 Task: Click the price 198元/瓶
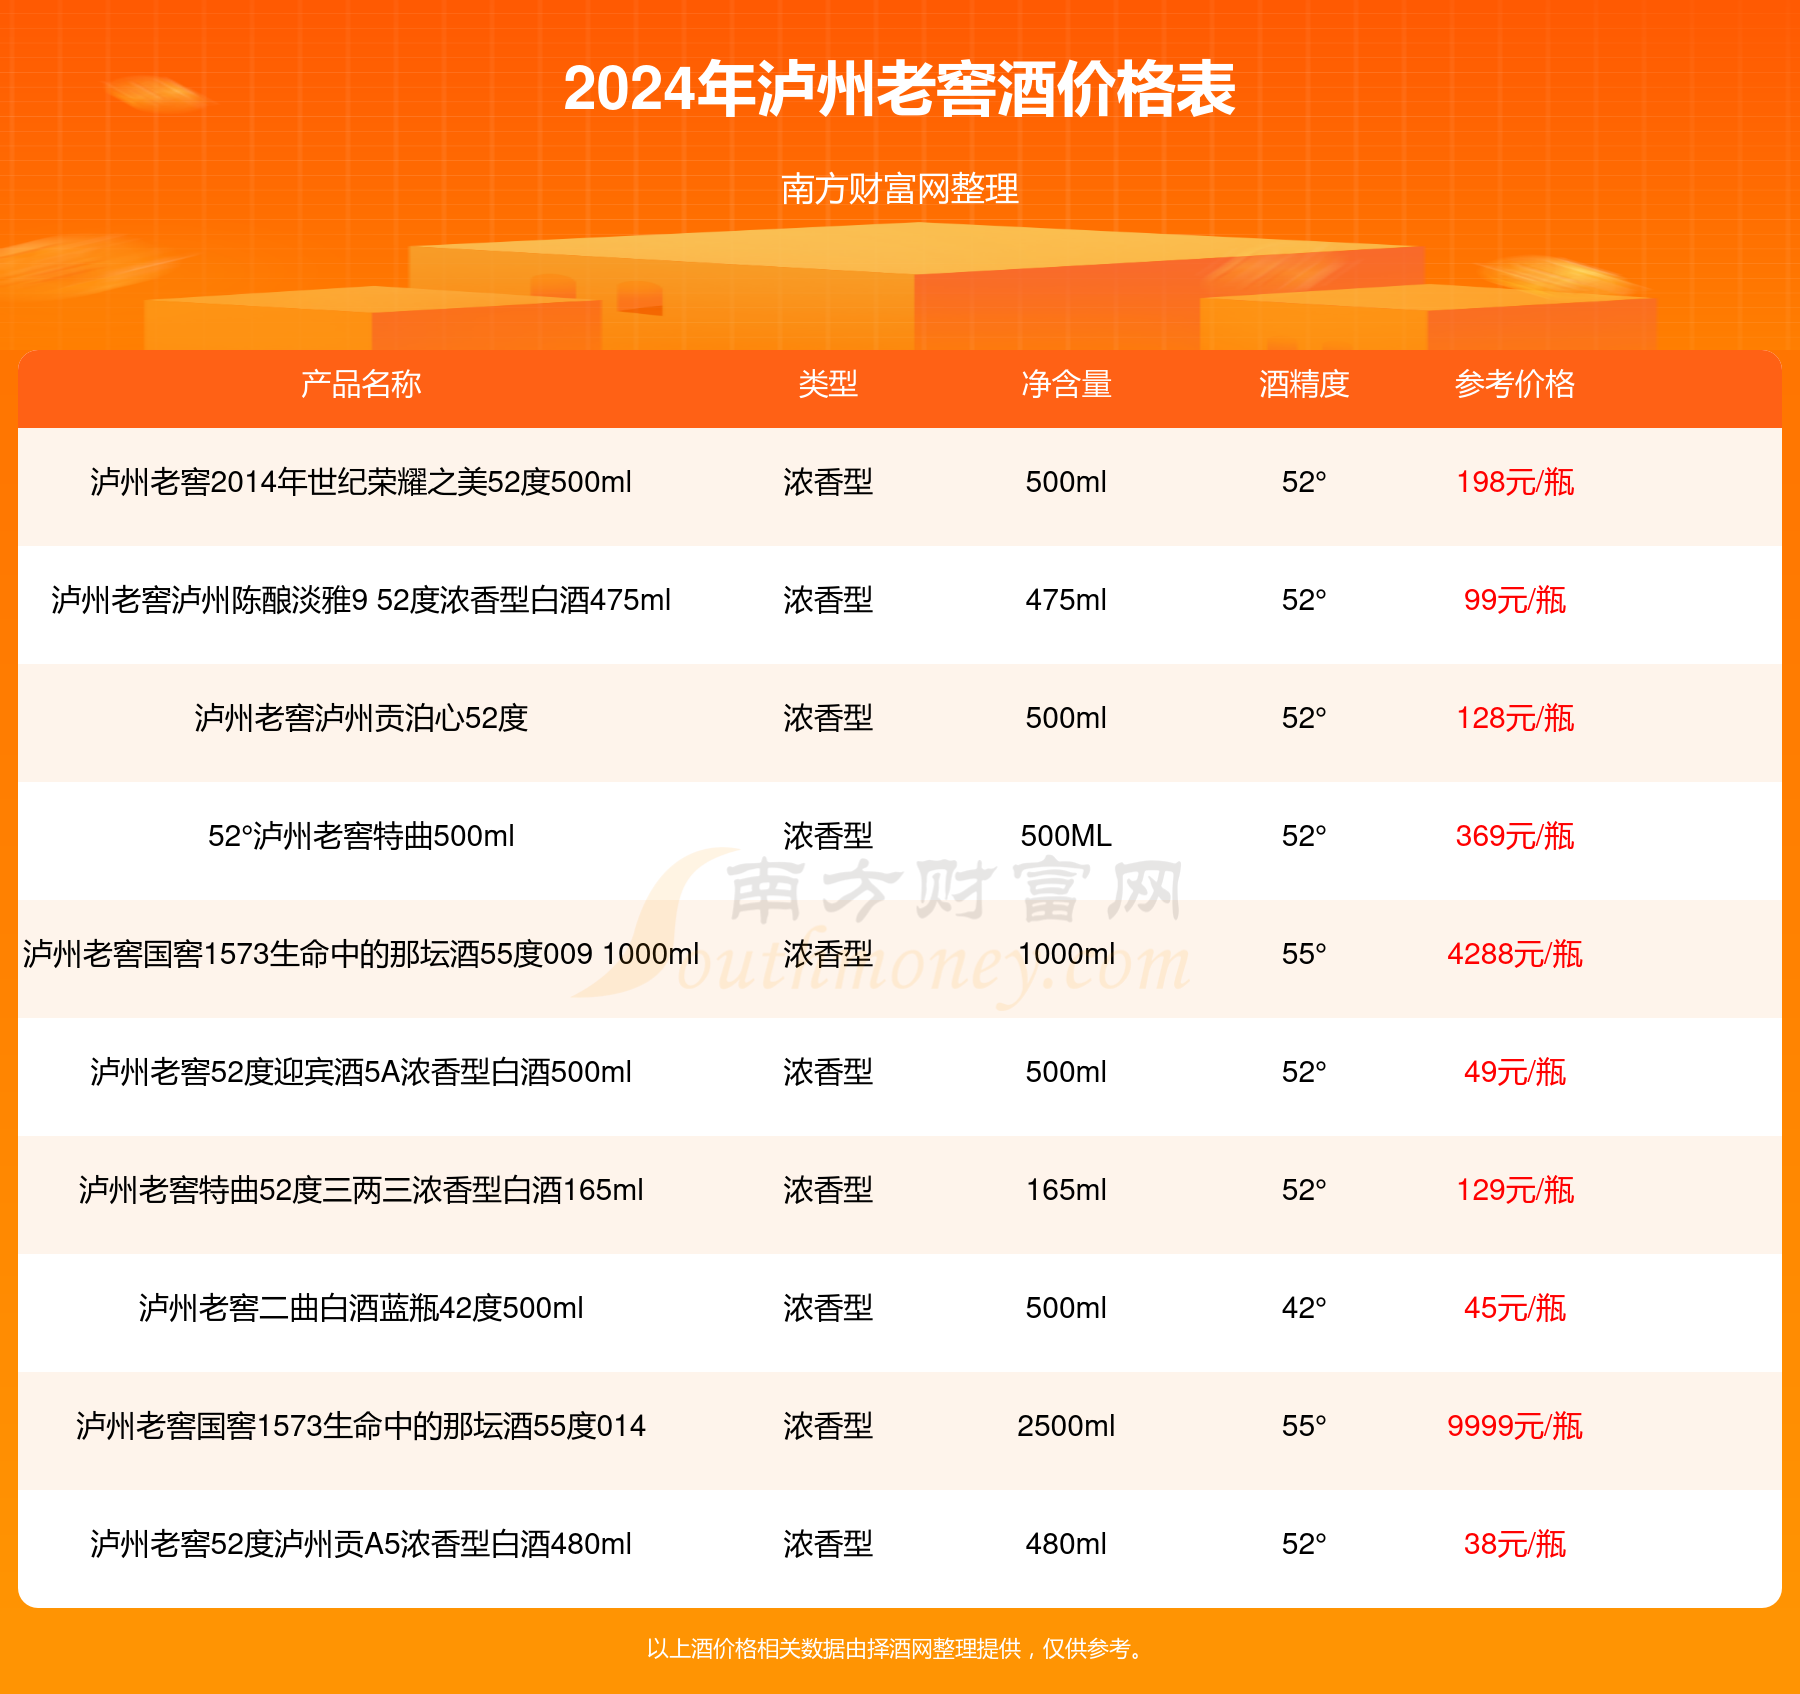tap(1515, 482)
